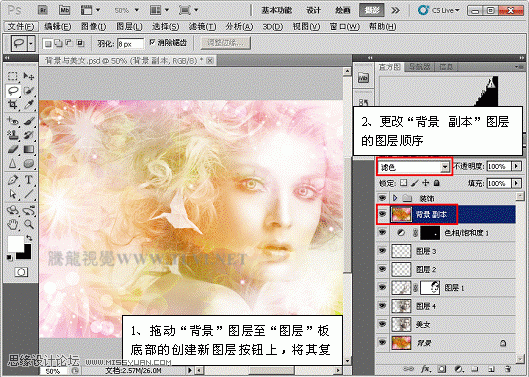This screenshot has height=377, width=529.
Task: Click the create new layer icon
Action: tap(491, 369)
